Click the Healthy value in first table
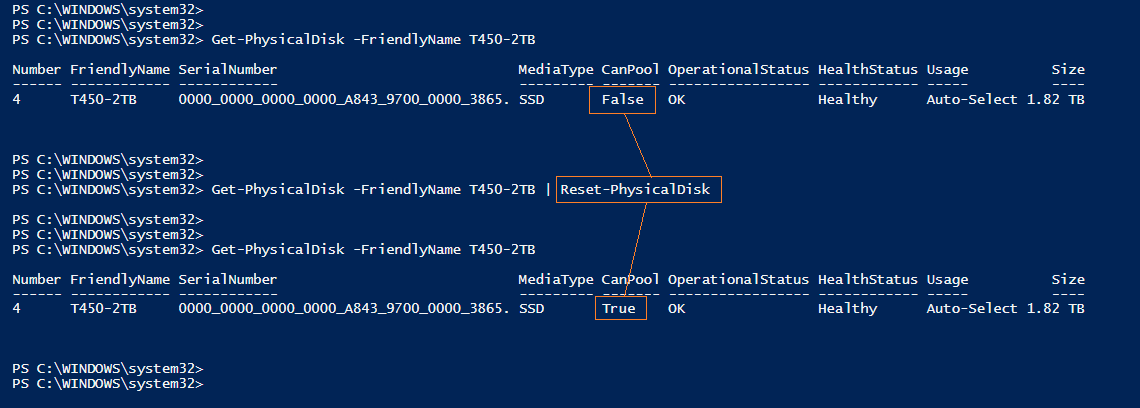Screen dimensions: 1140x408 [x=846, y=99]
